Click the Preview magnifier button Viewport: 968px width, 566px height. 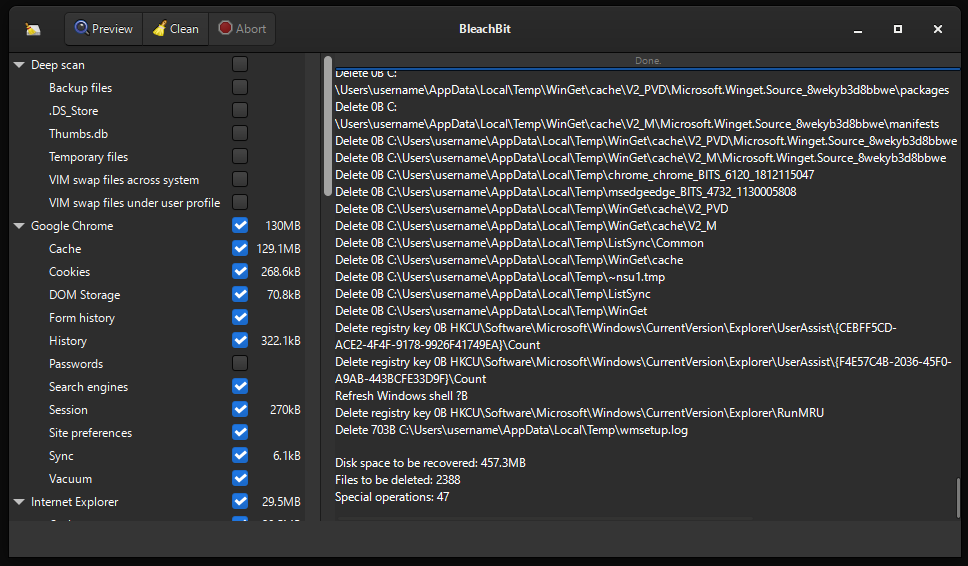104,29
